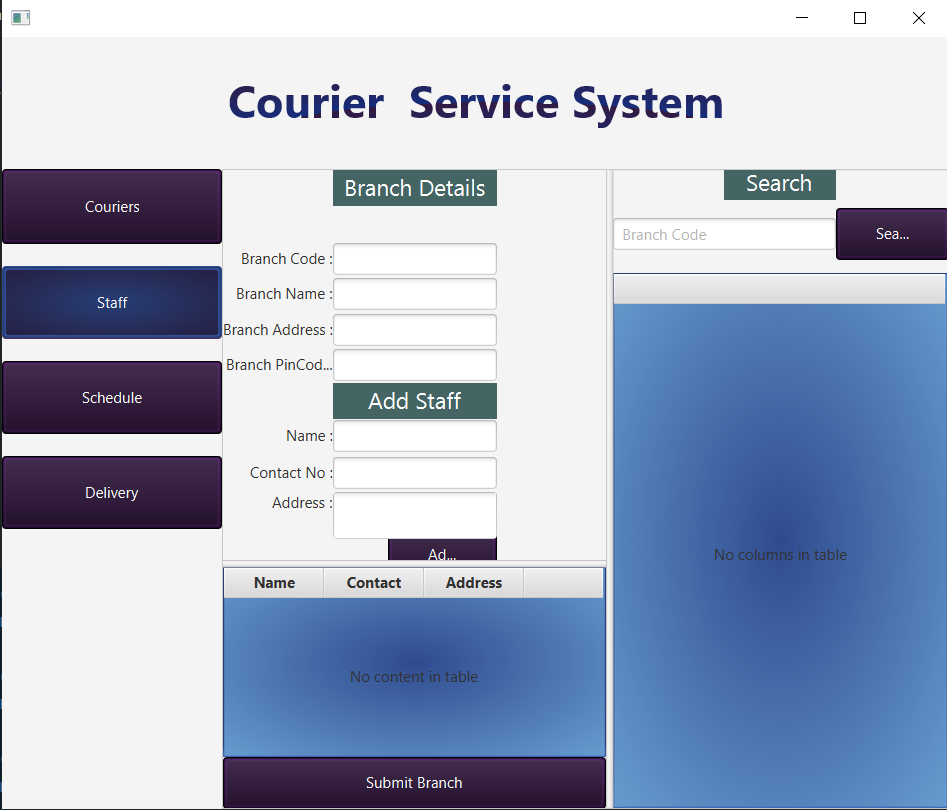Open the Delivery section
This screenshot has width=947, height=810.
click(112, 493)
